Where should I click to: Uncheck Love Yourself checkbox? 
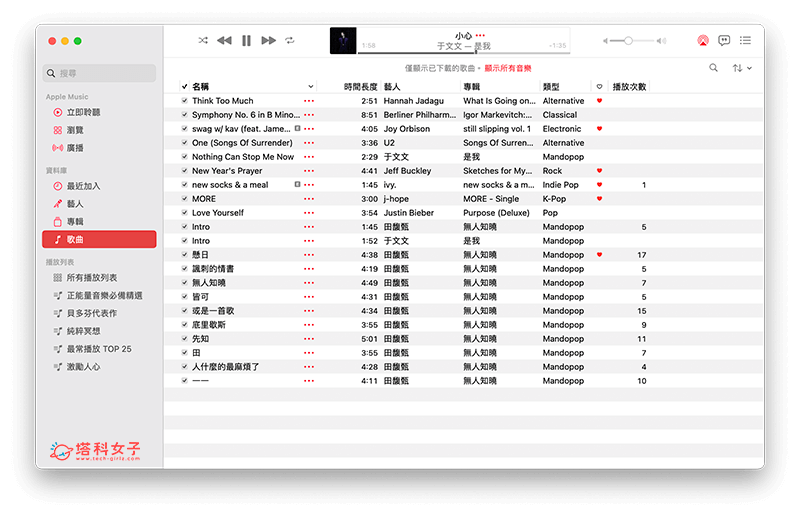[x=185, y=213]
